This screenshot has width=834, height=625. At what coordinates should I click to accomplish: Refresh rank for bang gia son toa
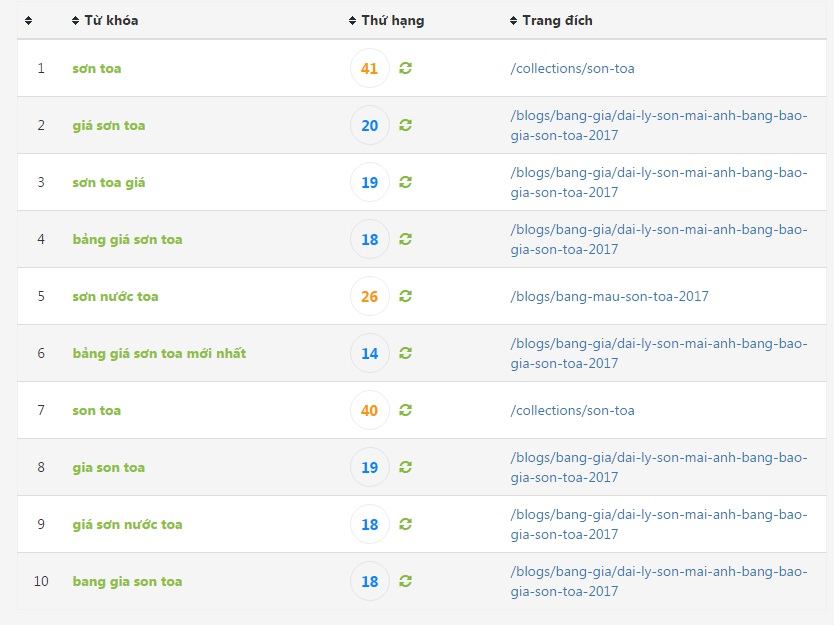pyautogui.click(x=405, y=581)
